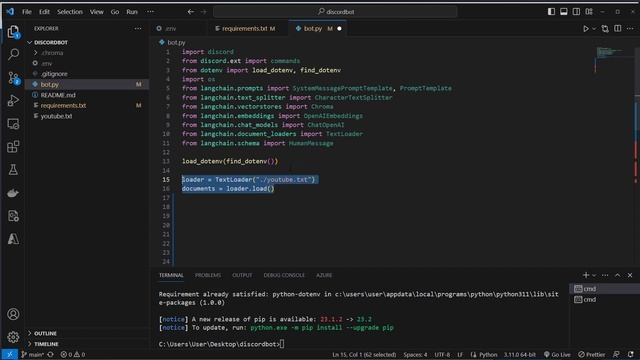The image size is (640, 360).
Task: Switch to the AZURE panel tab
Action: [324, 275]
